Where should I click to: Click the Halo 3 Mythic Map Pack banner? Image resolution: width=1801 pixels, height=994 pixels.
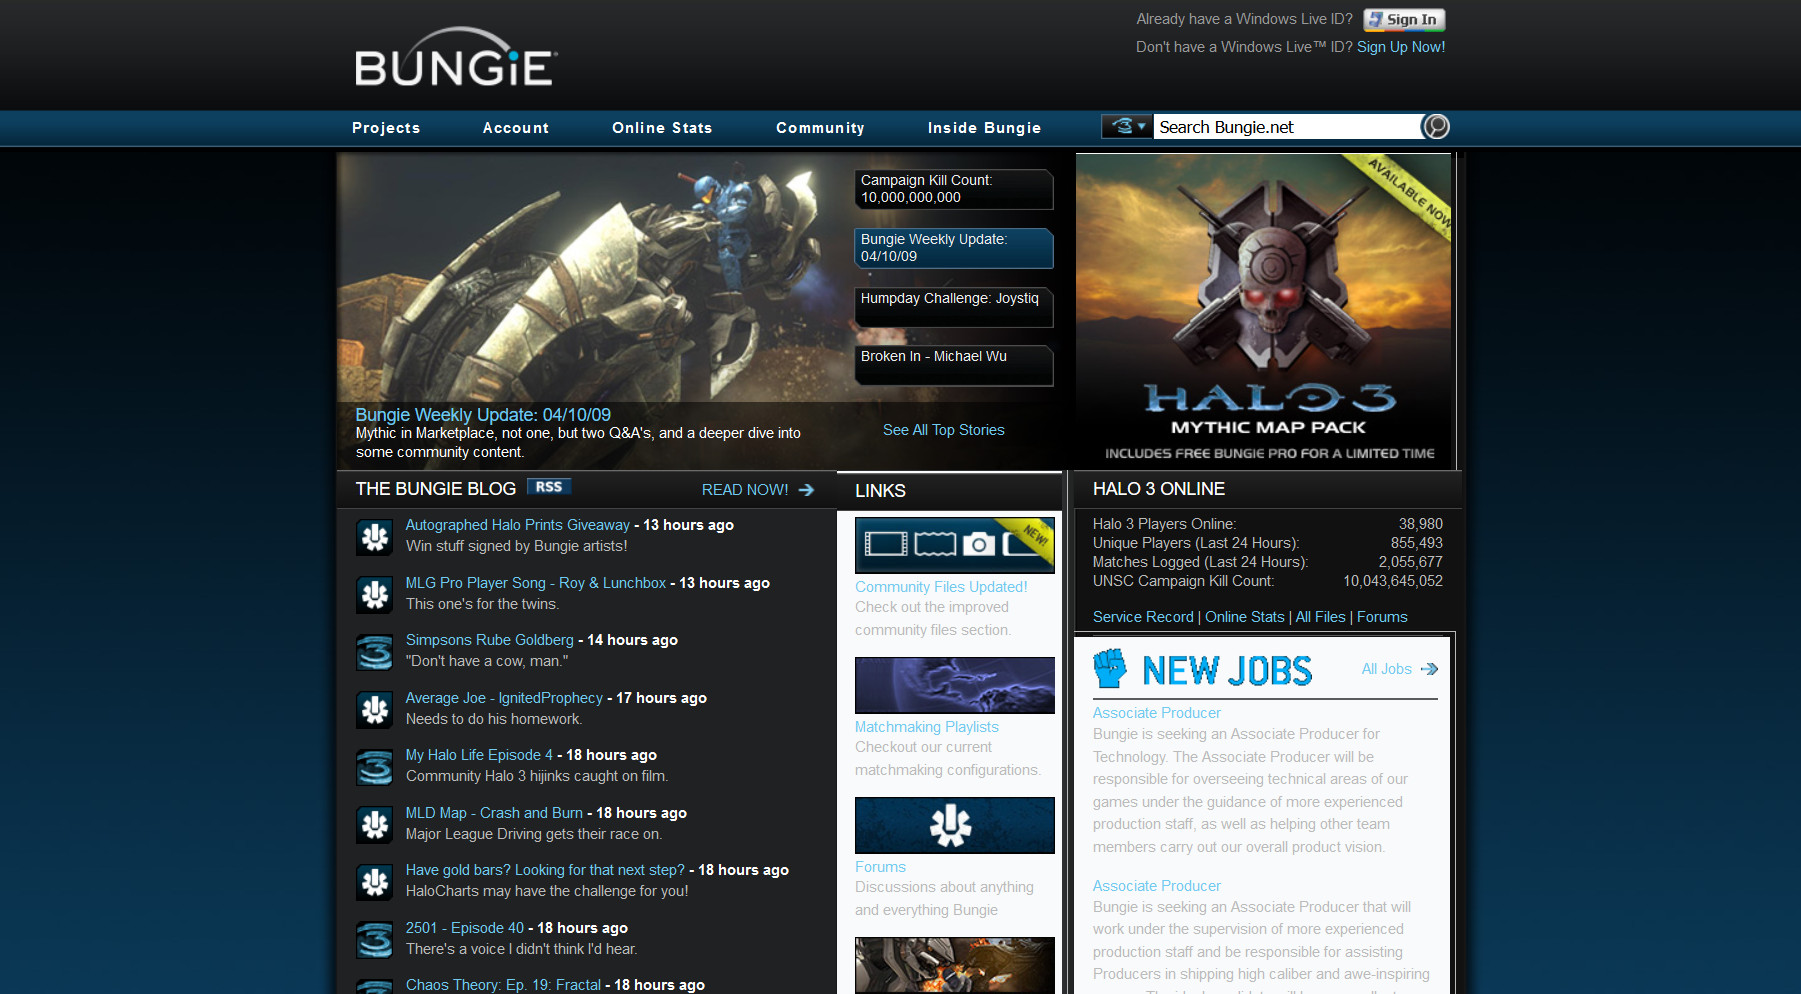1265,310
